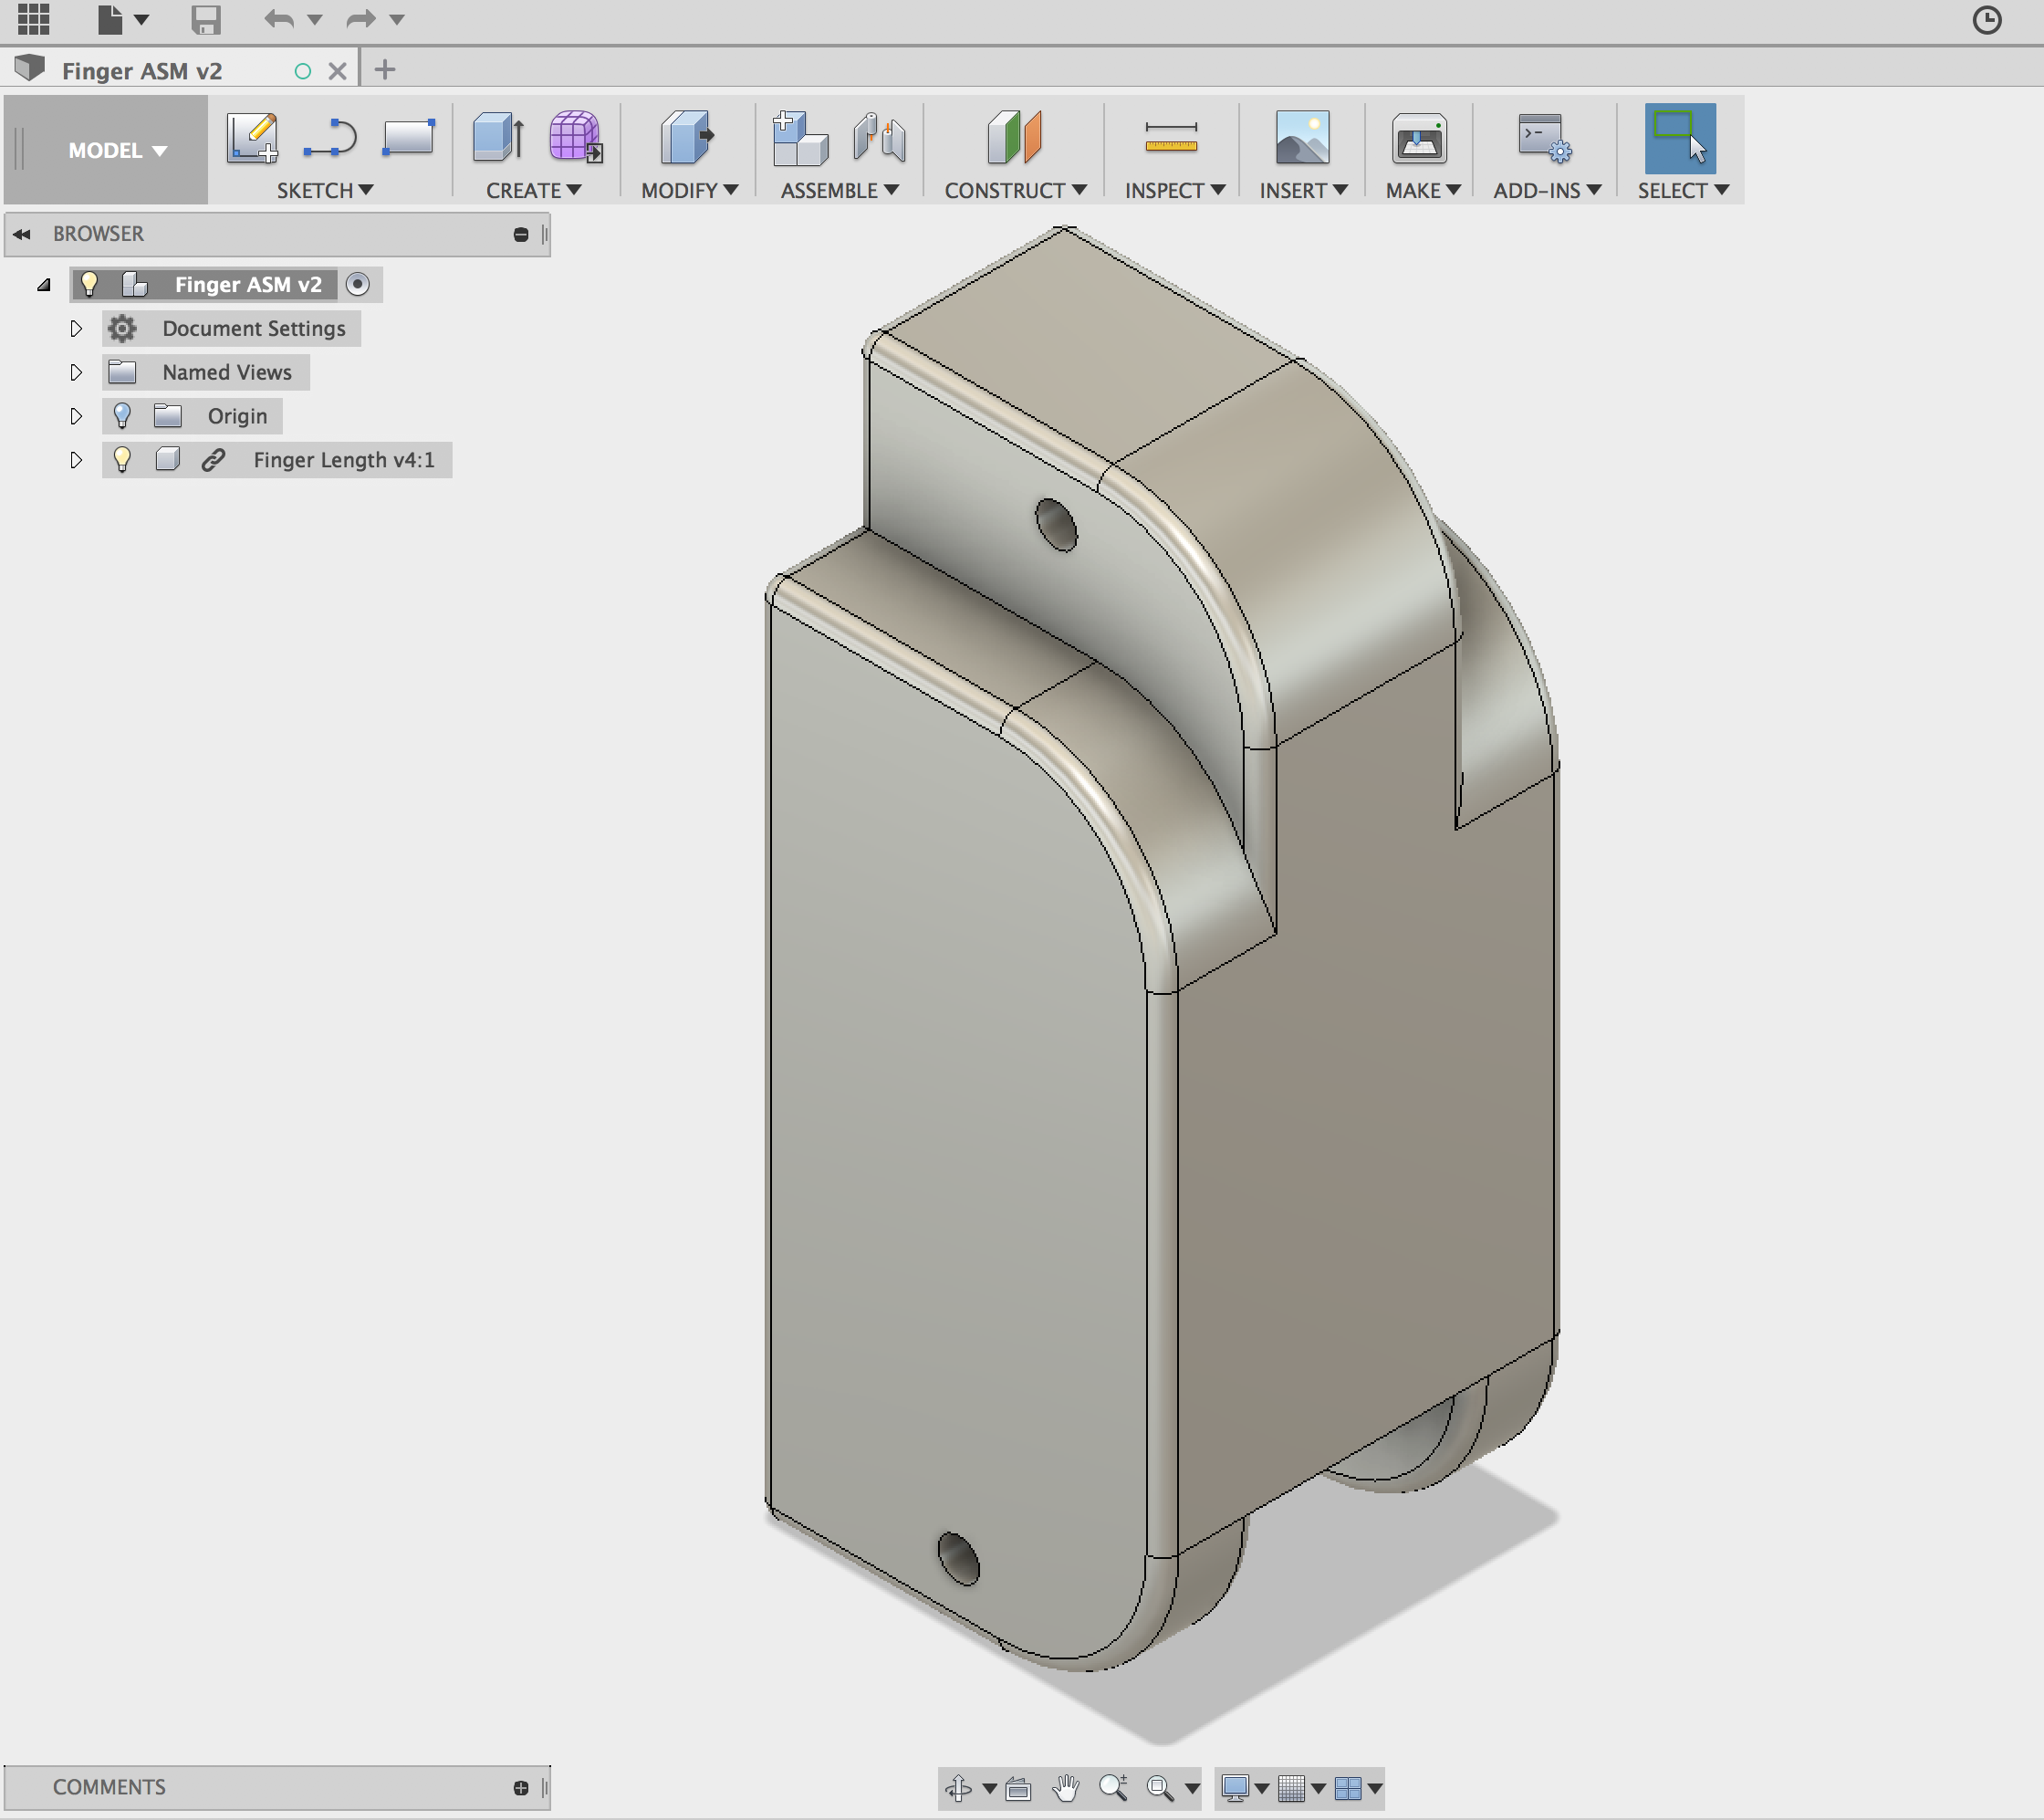This screenshot has width=2044, height=1820.
Task: Select the New Component tool
Action: (x=800, y=137)
